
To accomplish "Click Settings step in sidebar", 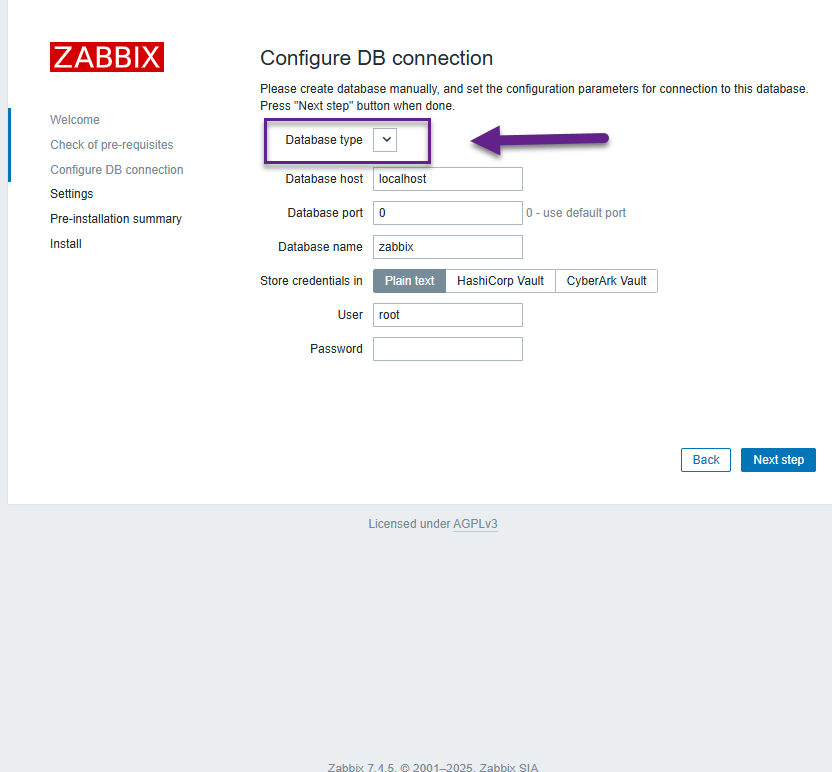I will (x=72, y=194).
